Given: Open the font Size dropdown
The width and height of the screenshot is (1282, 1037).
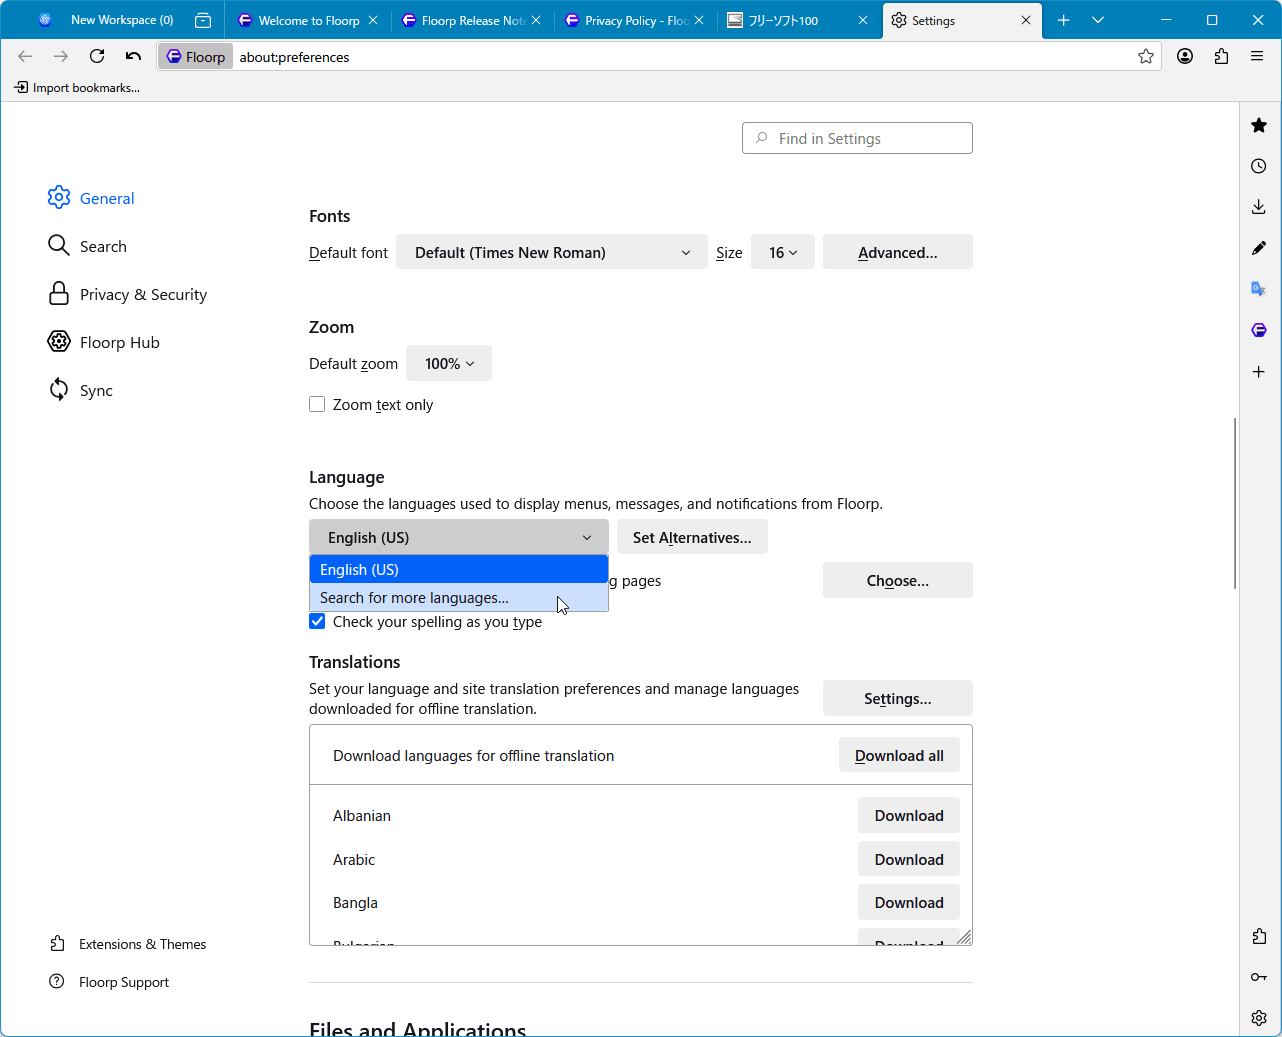Looking at the screenshot, I should [783, 252].
